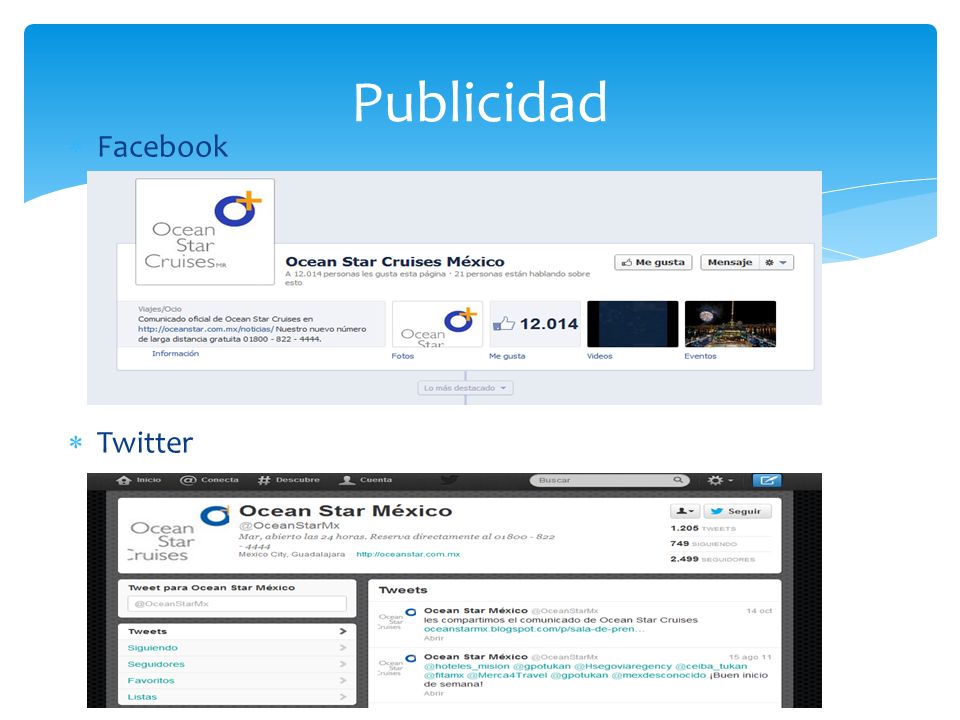Click the Twitter profile Ocean Star logo

[x=179, y=534]
